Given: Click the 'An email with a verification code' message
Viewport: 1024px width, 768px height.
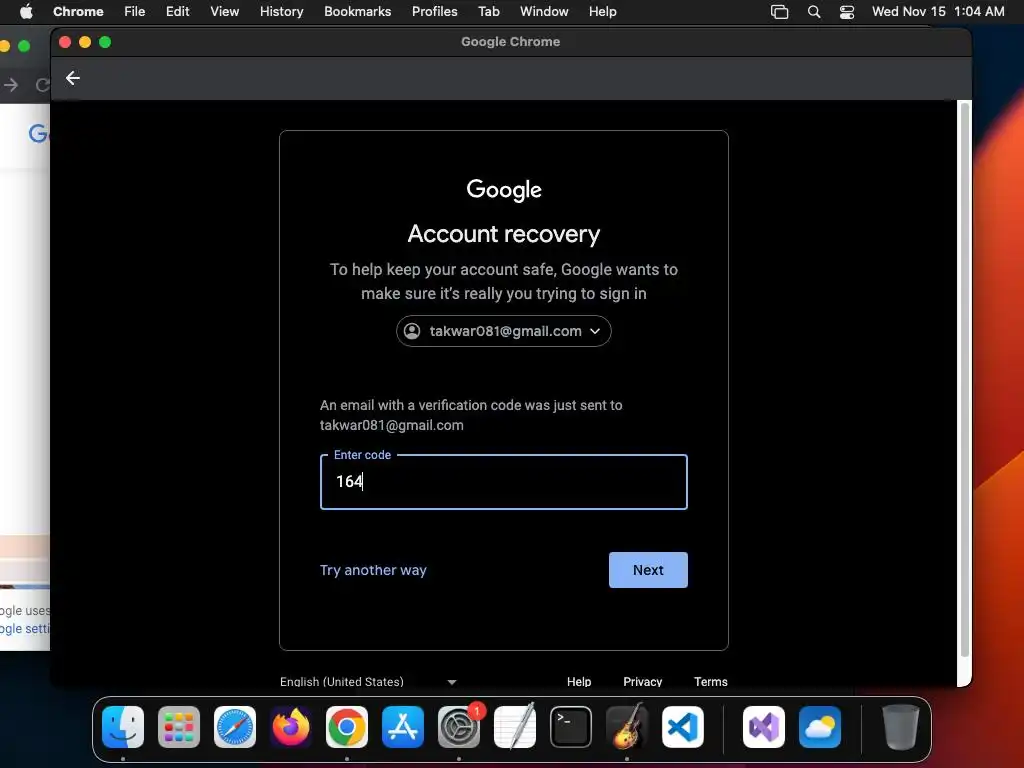Looking at the screenshot, I should click(471, 415).
